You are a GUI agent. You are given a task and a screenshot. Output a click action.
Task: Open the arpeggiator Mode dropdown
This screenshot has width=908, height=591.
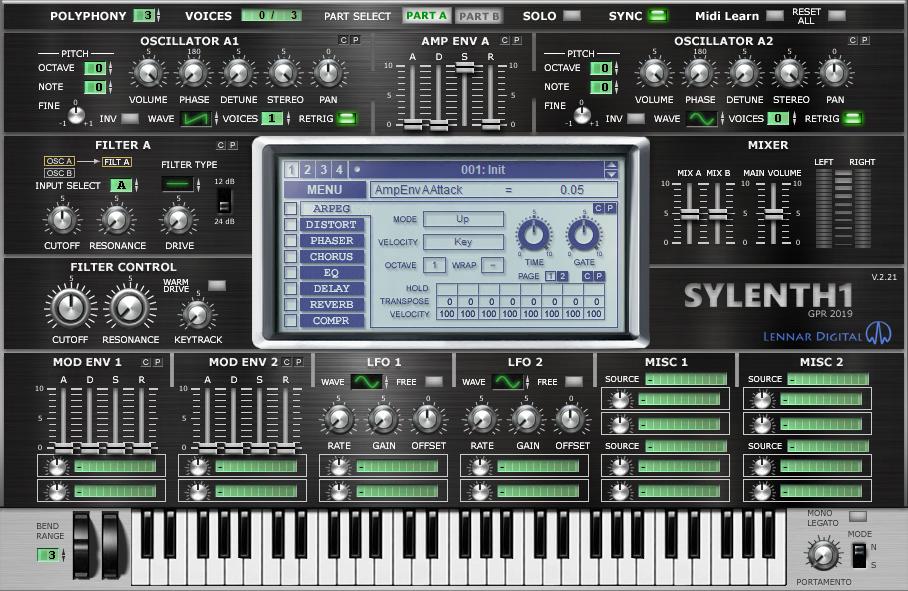coord(463,219)
